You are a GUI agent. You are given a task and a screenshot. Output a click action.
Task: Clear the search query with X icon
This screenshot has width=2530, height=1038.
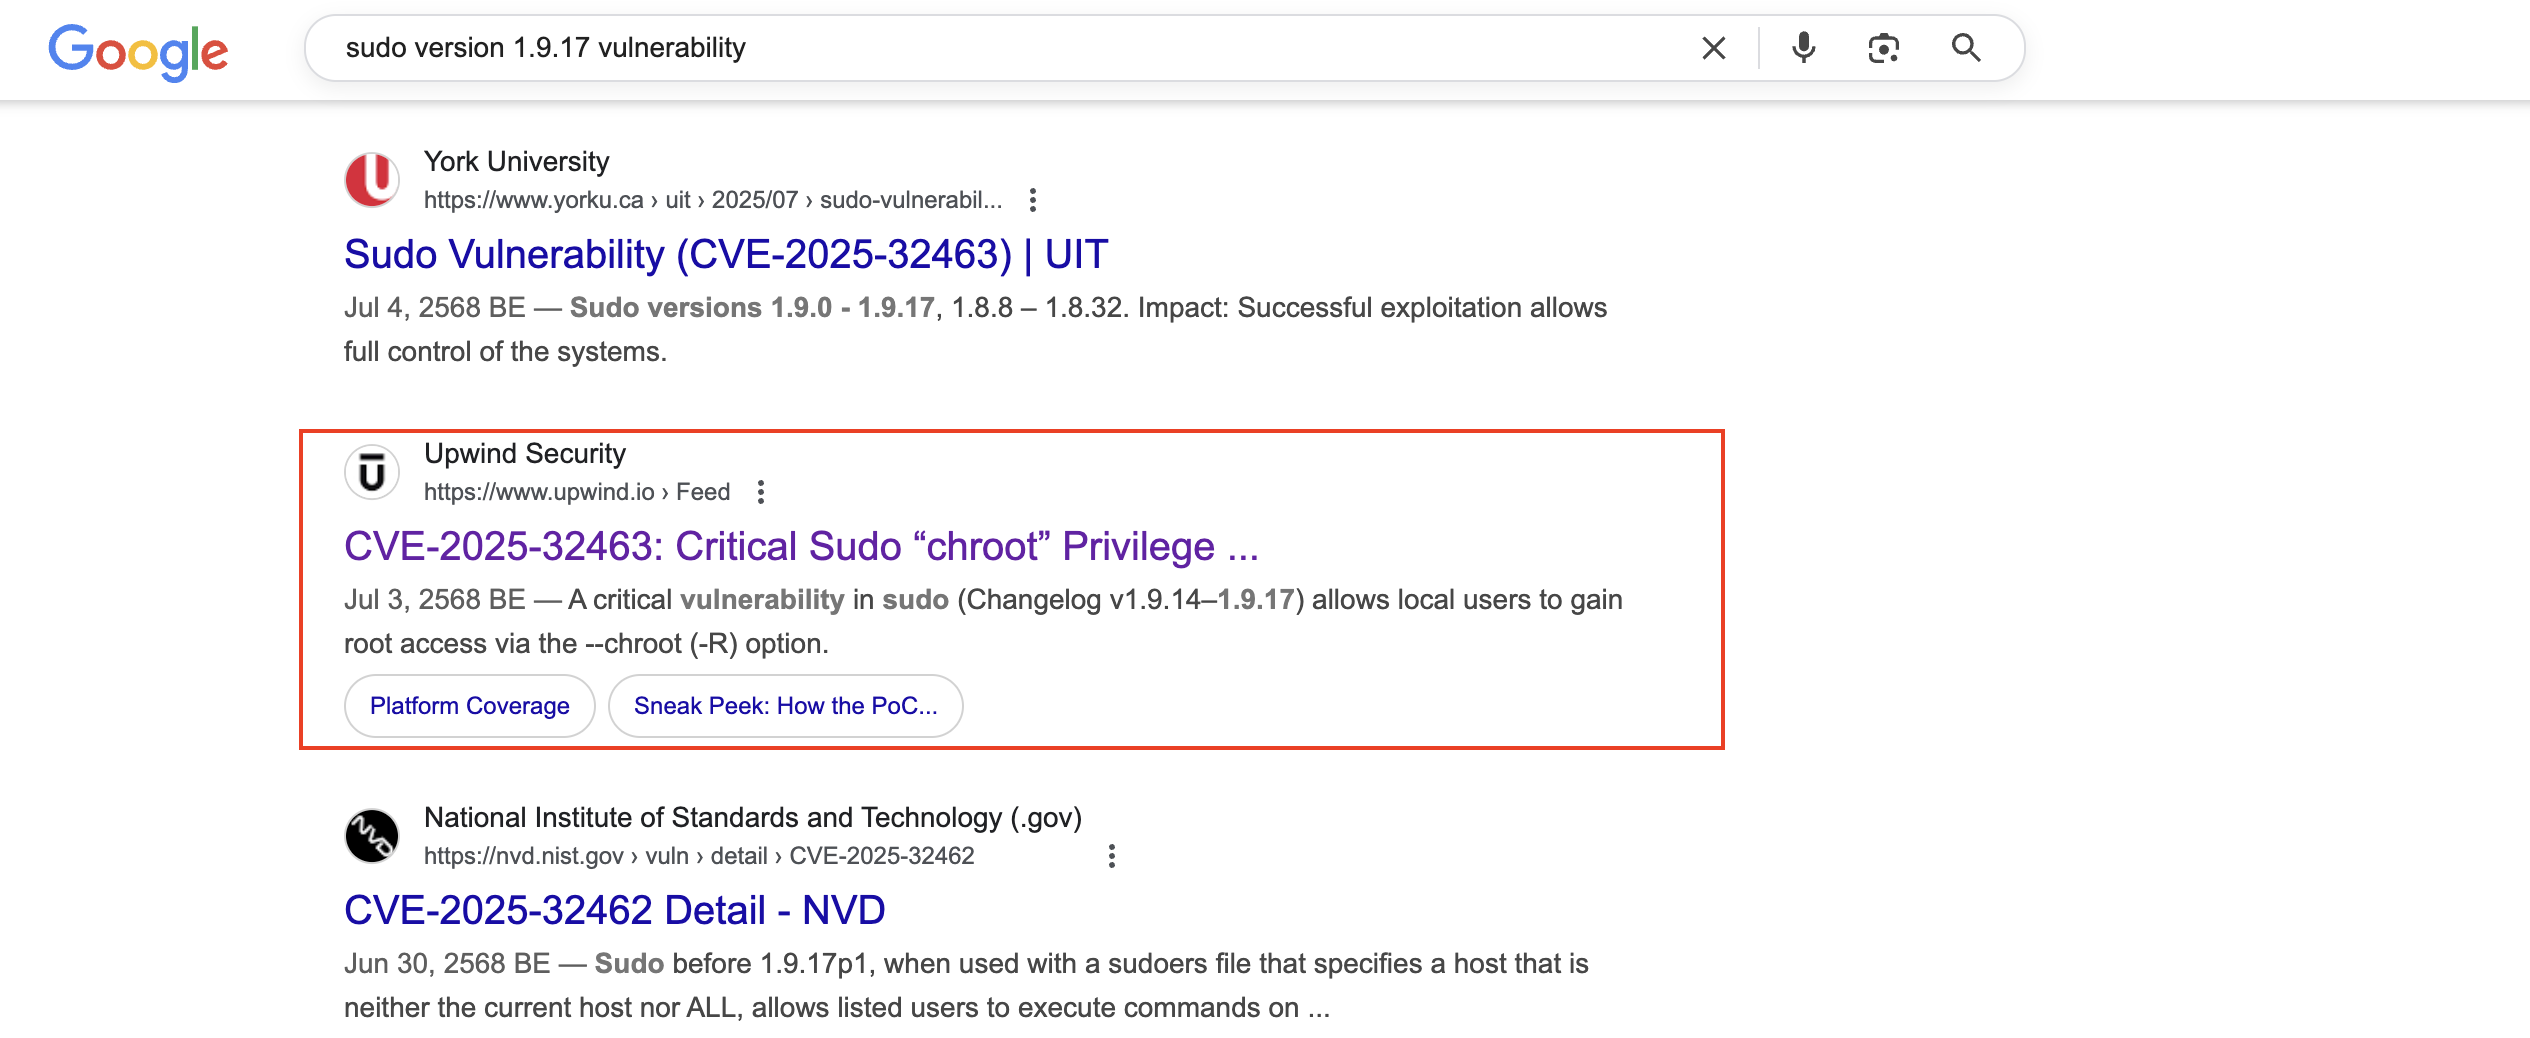(1713, 48)
